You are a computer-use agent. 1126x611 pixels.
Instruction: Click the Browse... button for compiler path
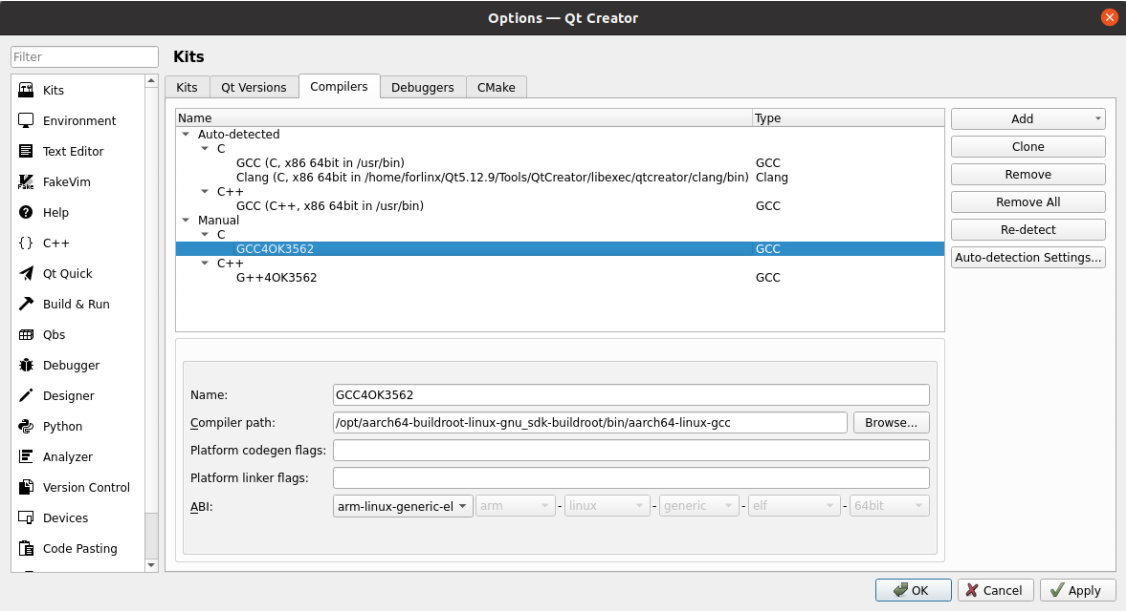[891, 422]
